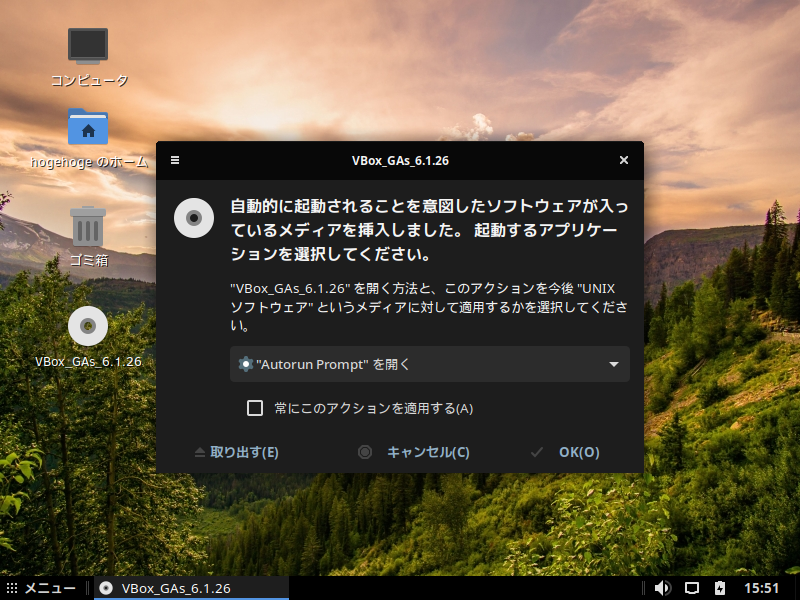Click the large disc icon in the dialog

(x=194, y=218)
